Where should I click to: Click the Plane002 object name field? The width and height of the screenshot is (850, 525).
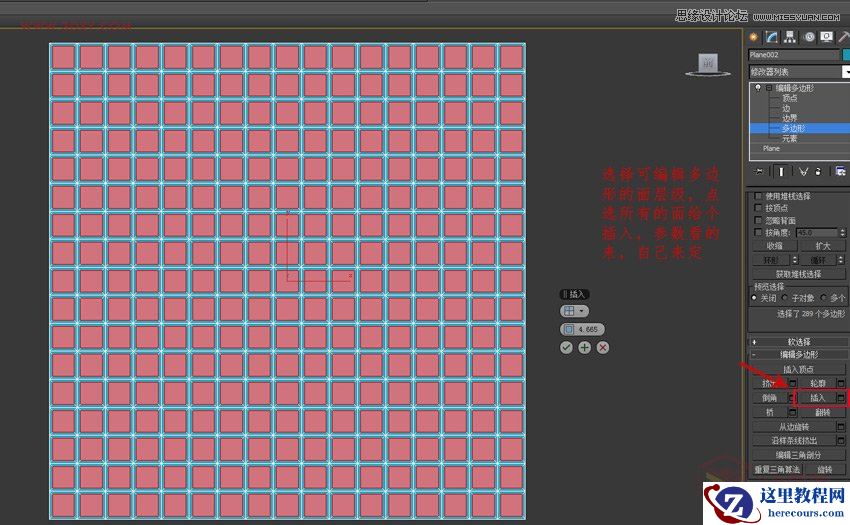click(793, 55)
